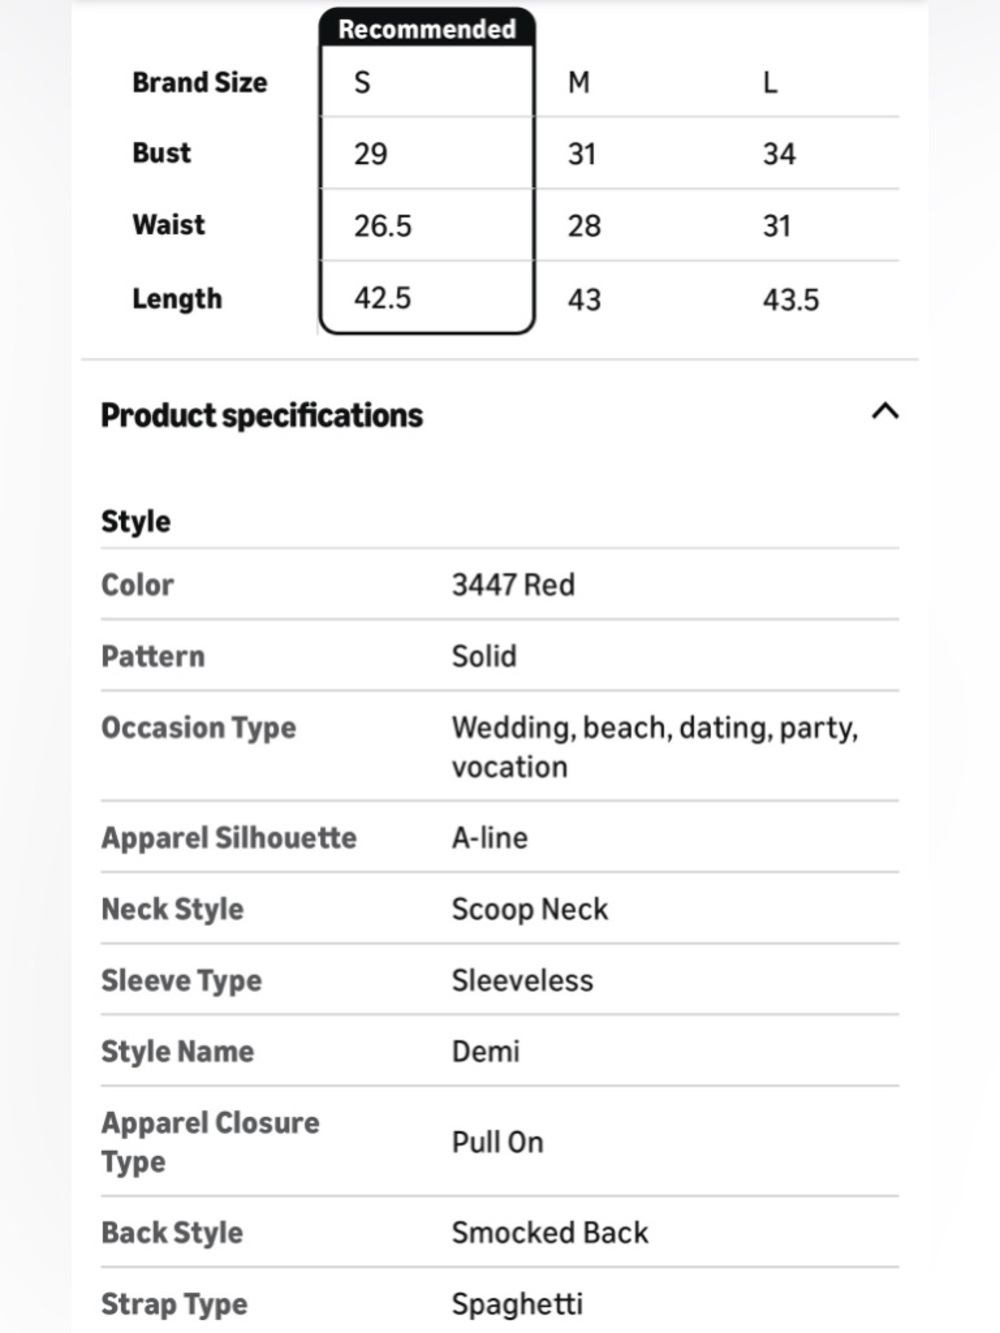Click the Product specifications heading
This screenshot has width=1000, height=1333.
point(262,415)
